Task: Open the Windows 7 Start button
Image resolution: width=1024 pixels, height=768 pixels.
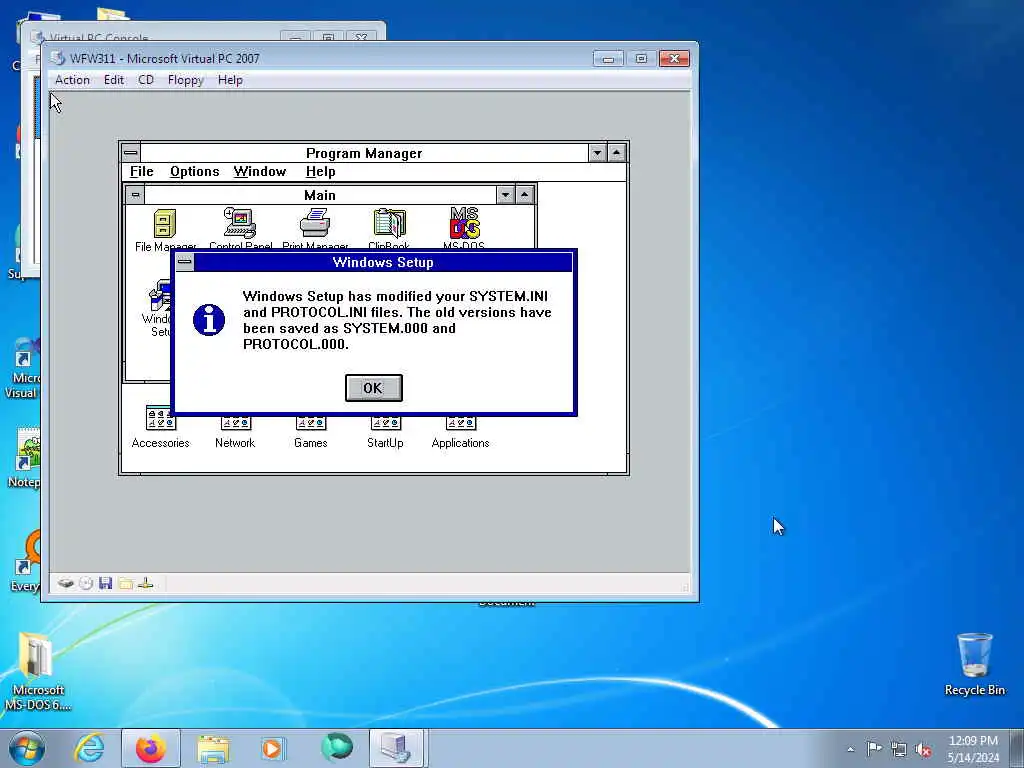Action: (x=27, y=748)
